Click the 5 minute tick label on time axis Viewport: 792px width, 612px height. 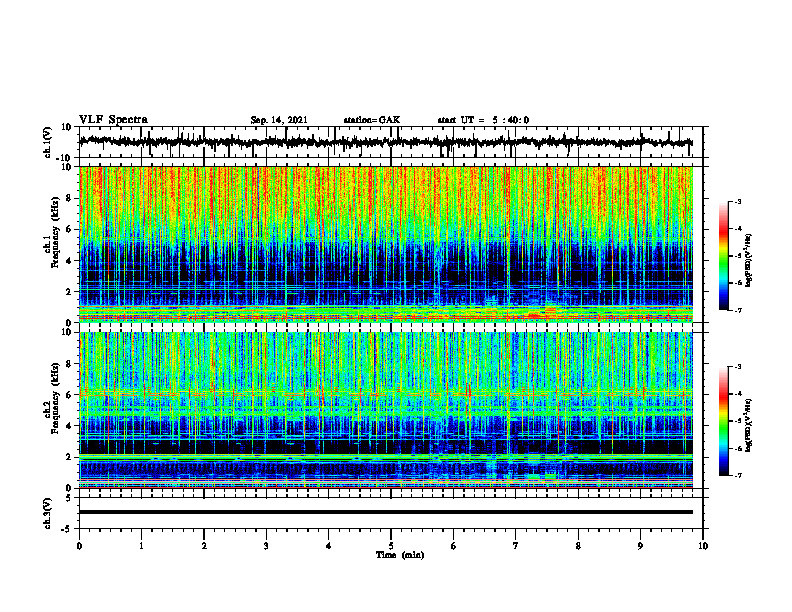click(x=391, y=546)
